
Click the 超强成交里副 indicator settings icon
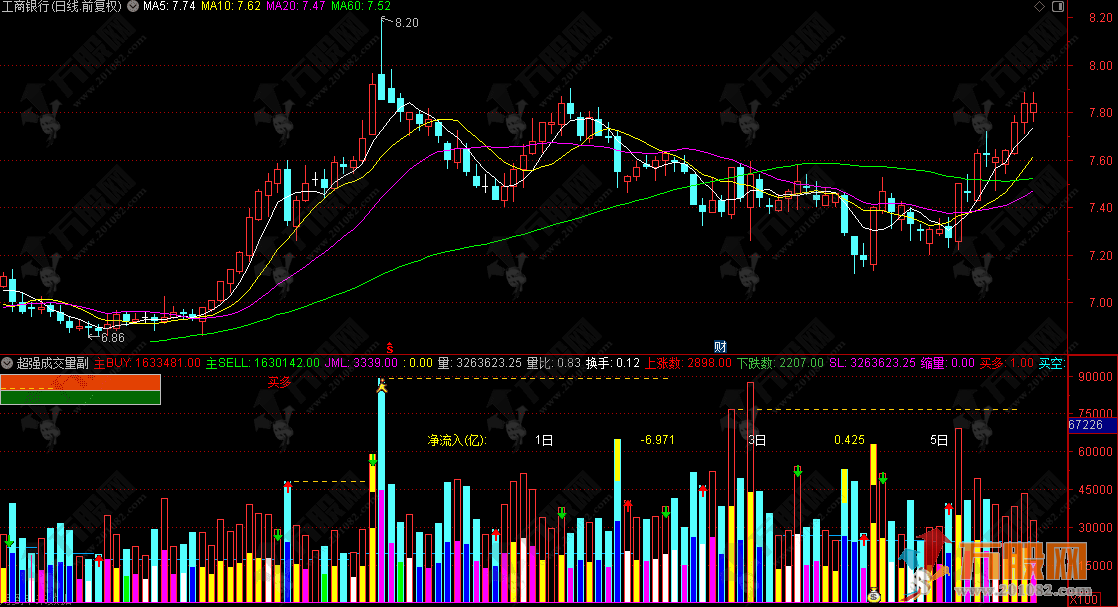point(7,363)
